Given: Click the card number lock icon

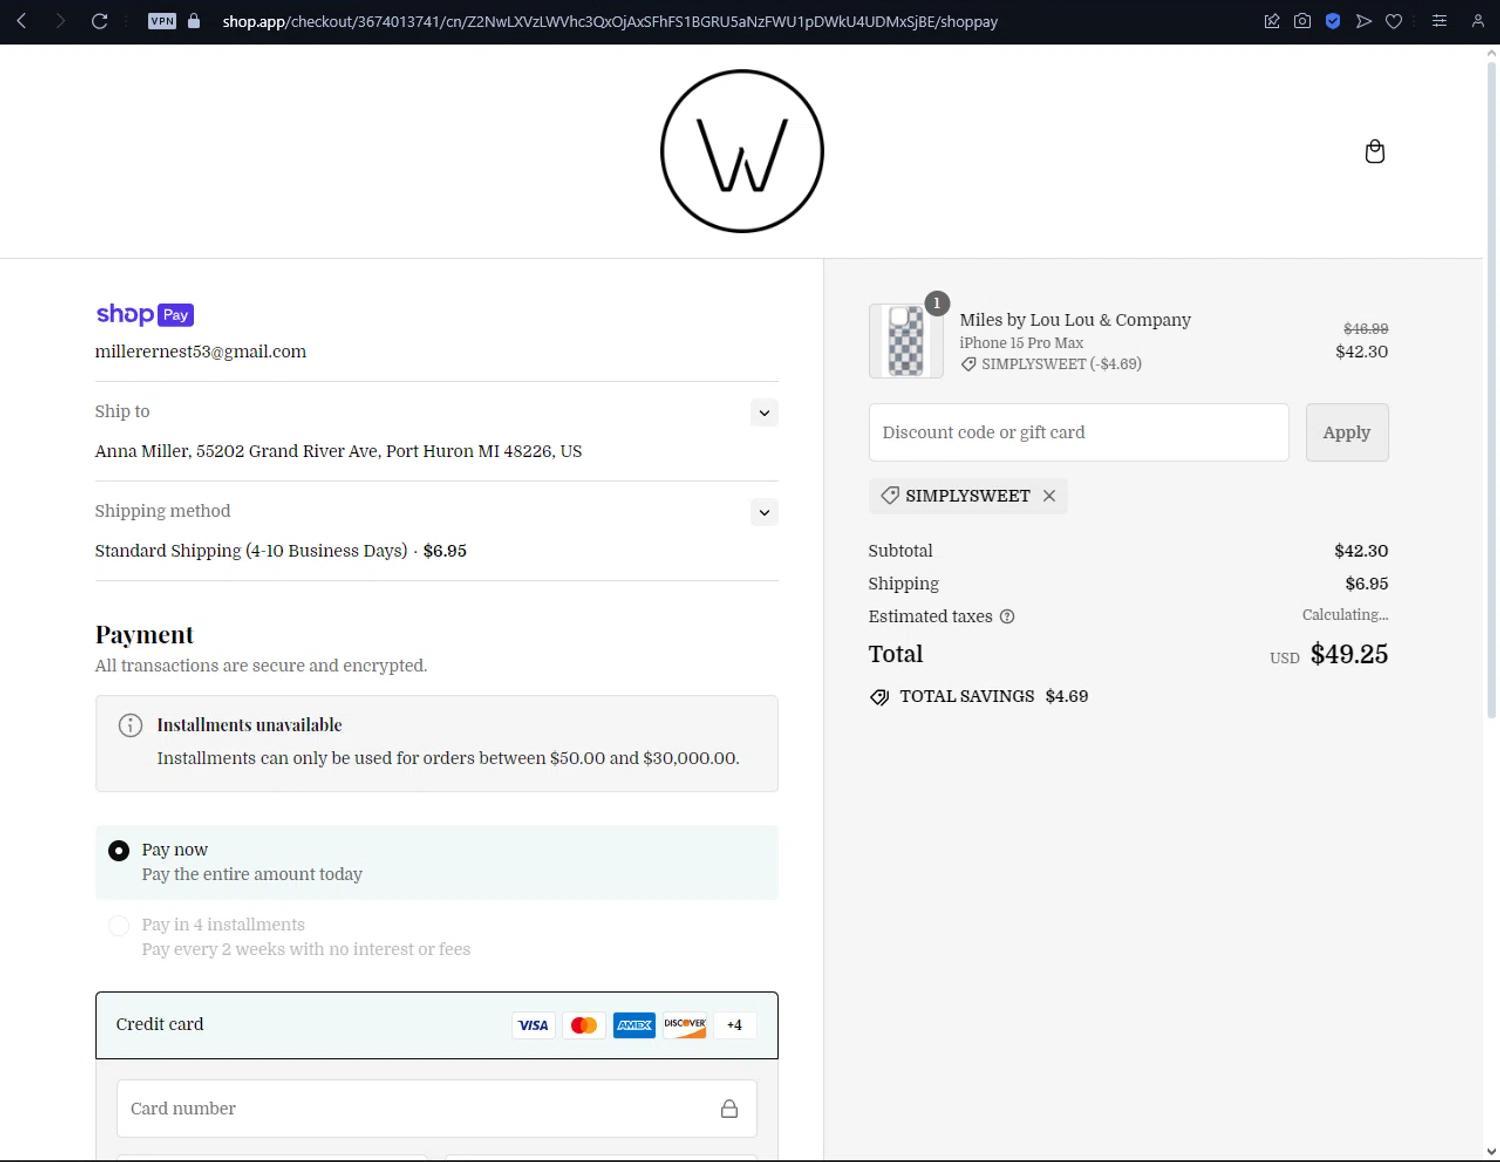Looking at the screenshot, I should [729, 1108].
